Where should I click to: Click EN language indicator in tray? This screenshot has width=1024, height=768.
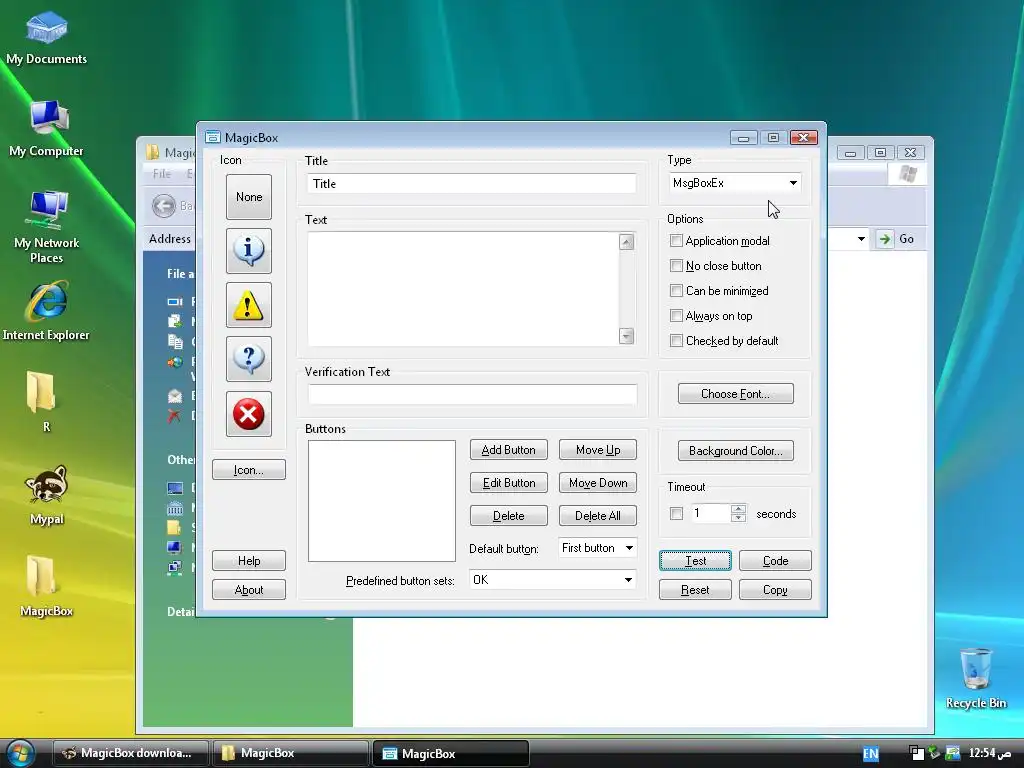[x=871, y=754]
